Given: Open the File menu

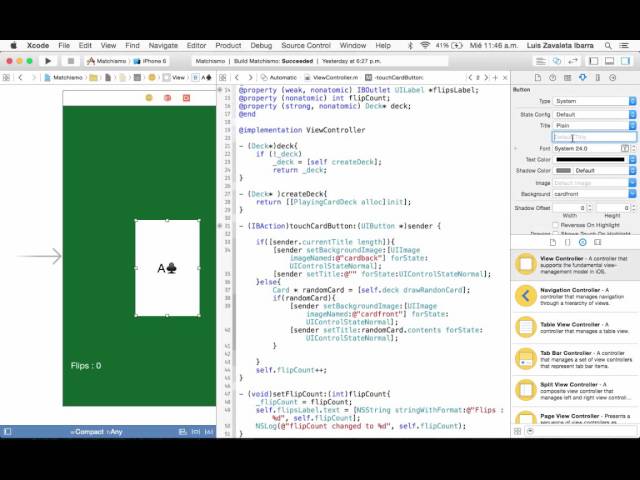Looking at the screenshot, I should (x=64, y=46).
